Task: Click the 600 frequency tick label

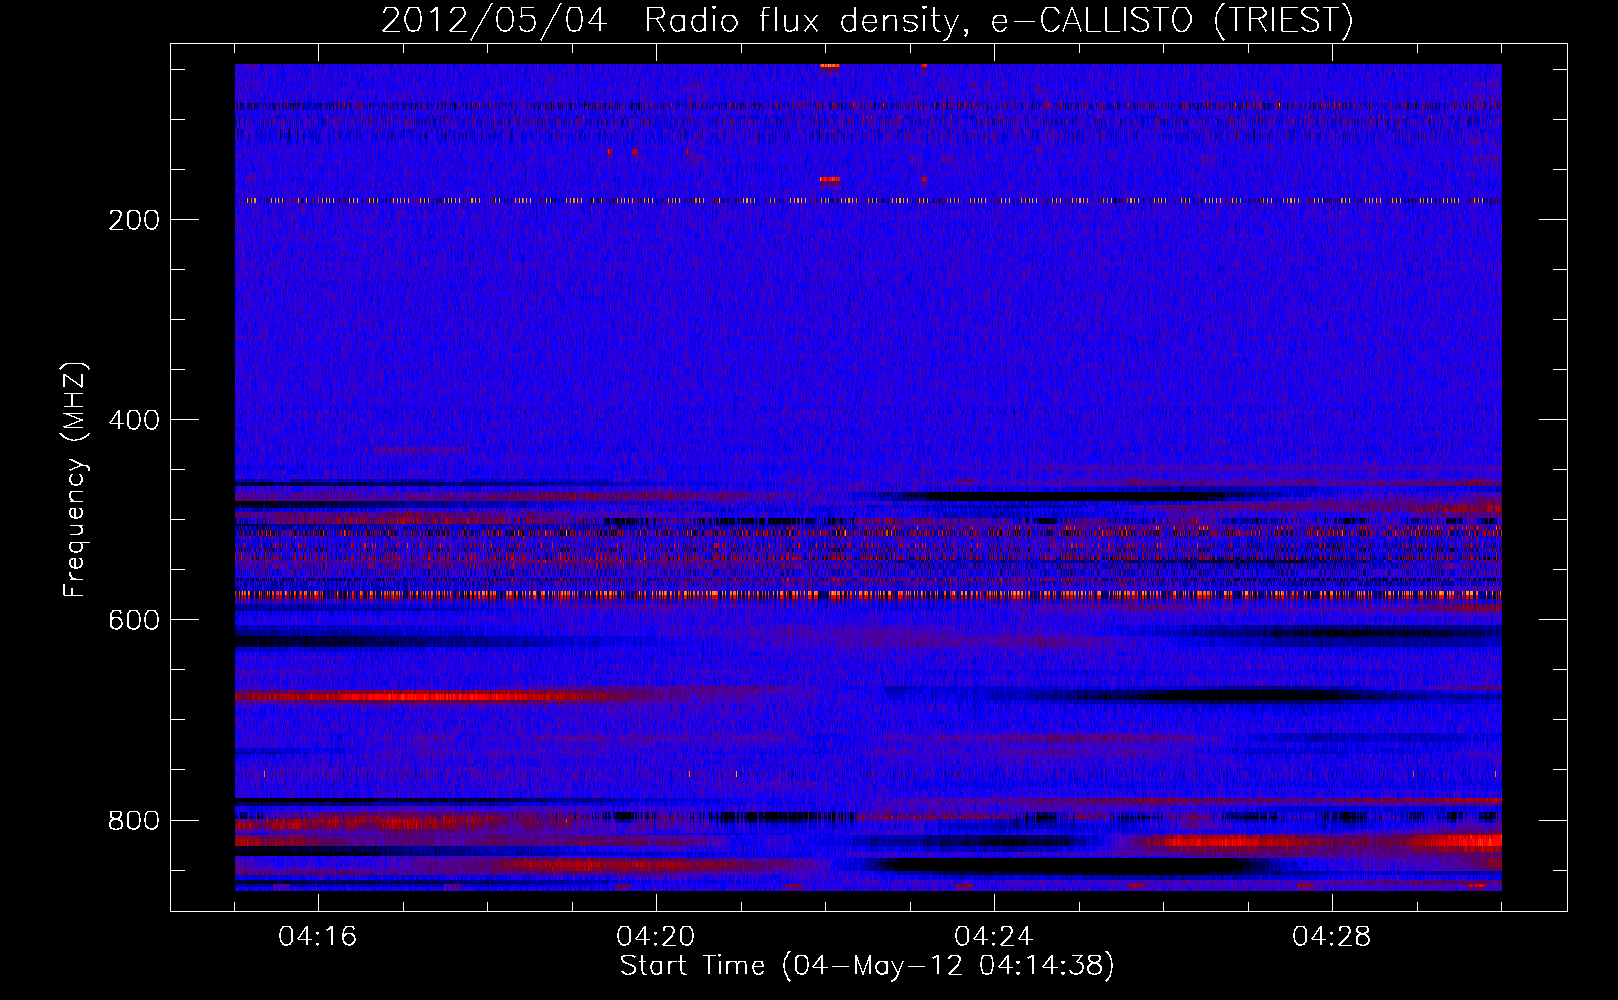Action: click(134, 620)
